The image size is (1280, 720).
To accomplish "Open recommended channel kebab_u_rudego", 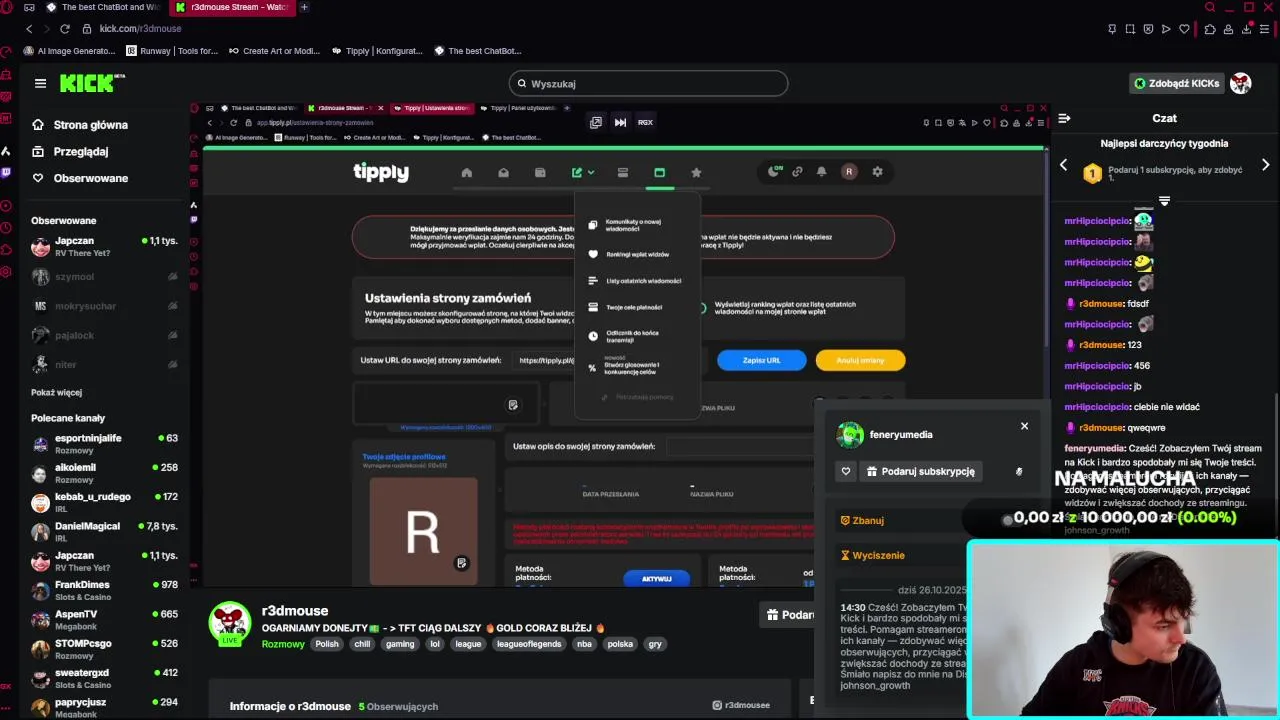I will click(104, 502).
